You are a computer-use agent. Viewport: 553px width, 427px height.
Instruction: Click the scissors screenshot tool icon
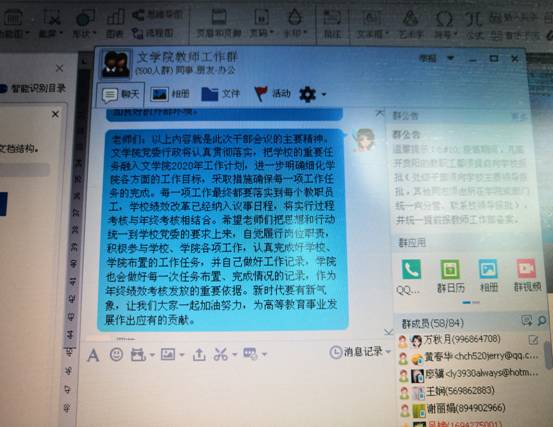[221, 354]
